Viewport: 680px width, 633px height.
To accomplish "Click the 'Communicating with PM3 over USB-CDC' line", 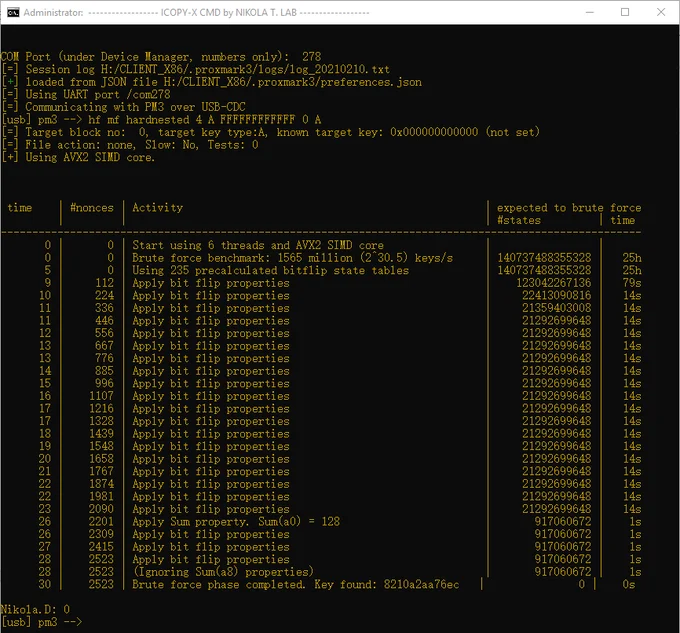I will (x=138, y=107).
